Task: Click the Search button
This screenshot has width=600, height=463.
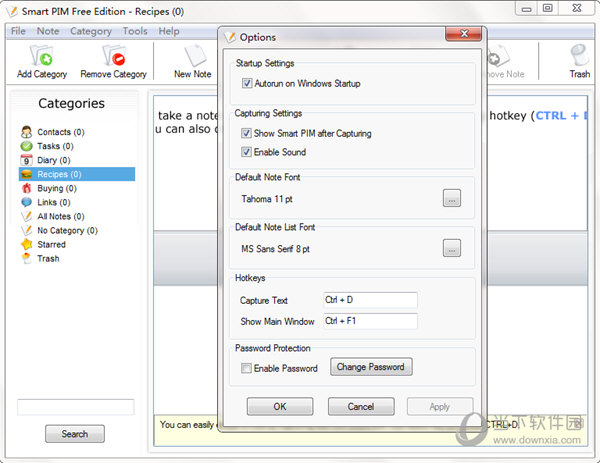Action: click(75, 434)
